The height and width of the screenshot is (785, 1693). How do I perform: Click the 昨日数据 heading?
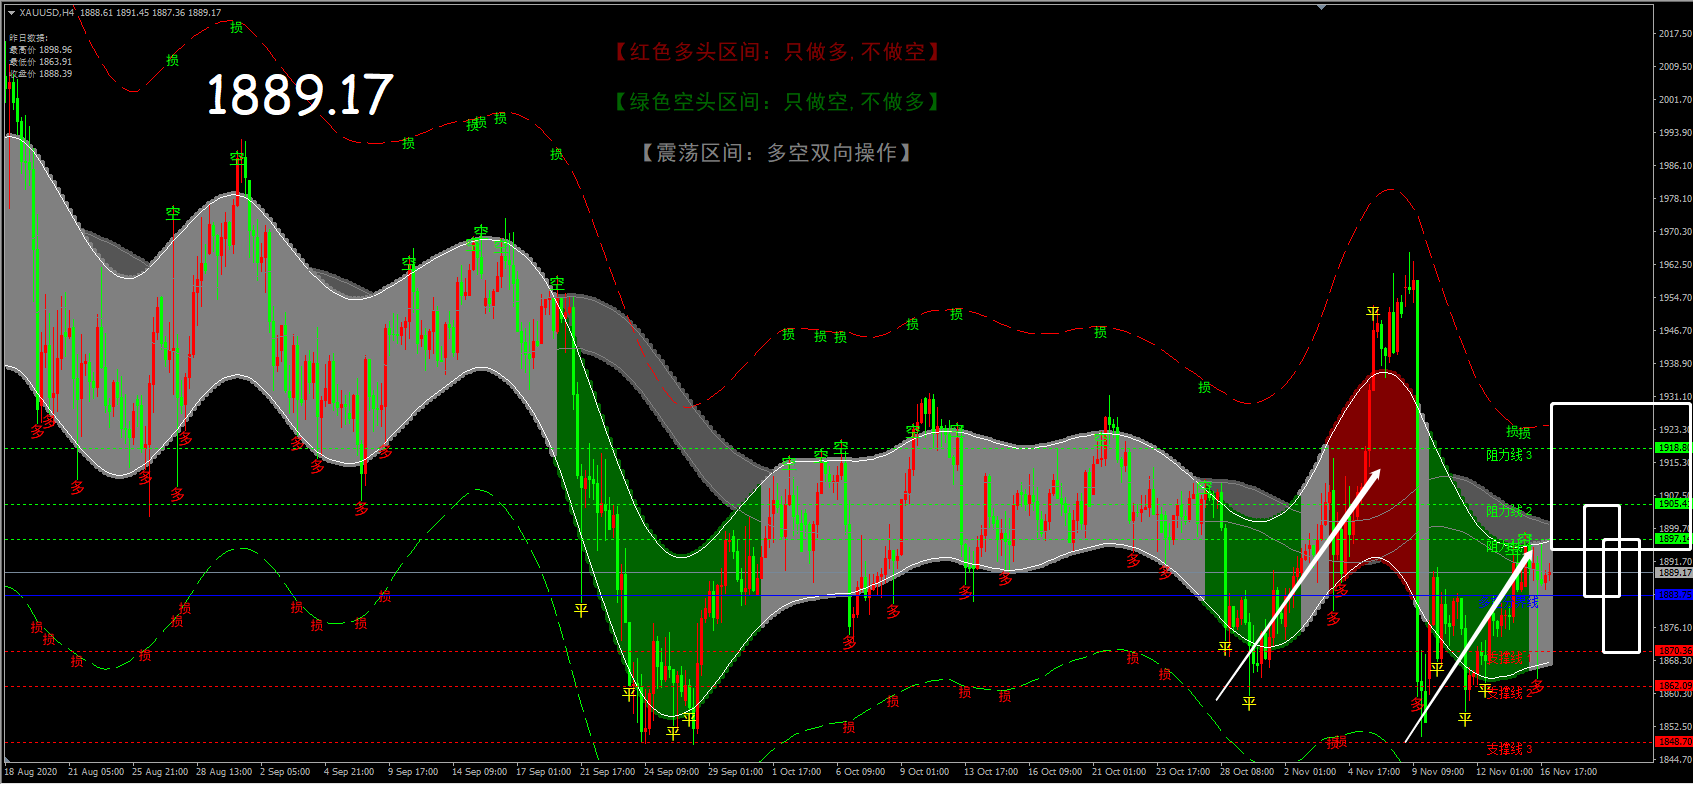point(28,38)
